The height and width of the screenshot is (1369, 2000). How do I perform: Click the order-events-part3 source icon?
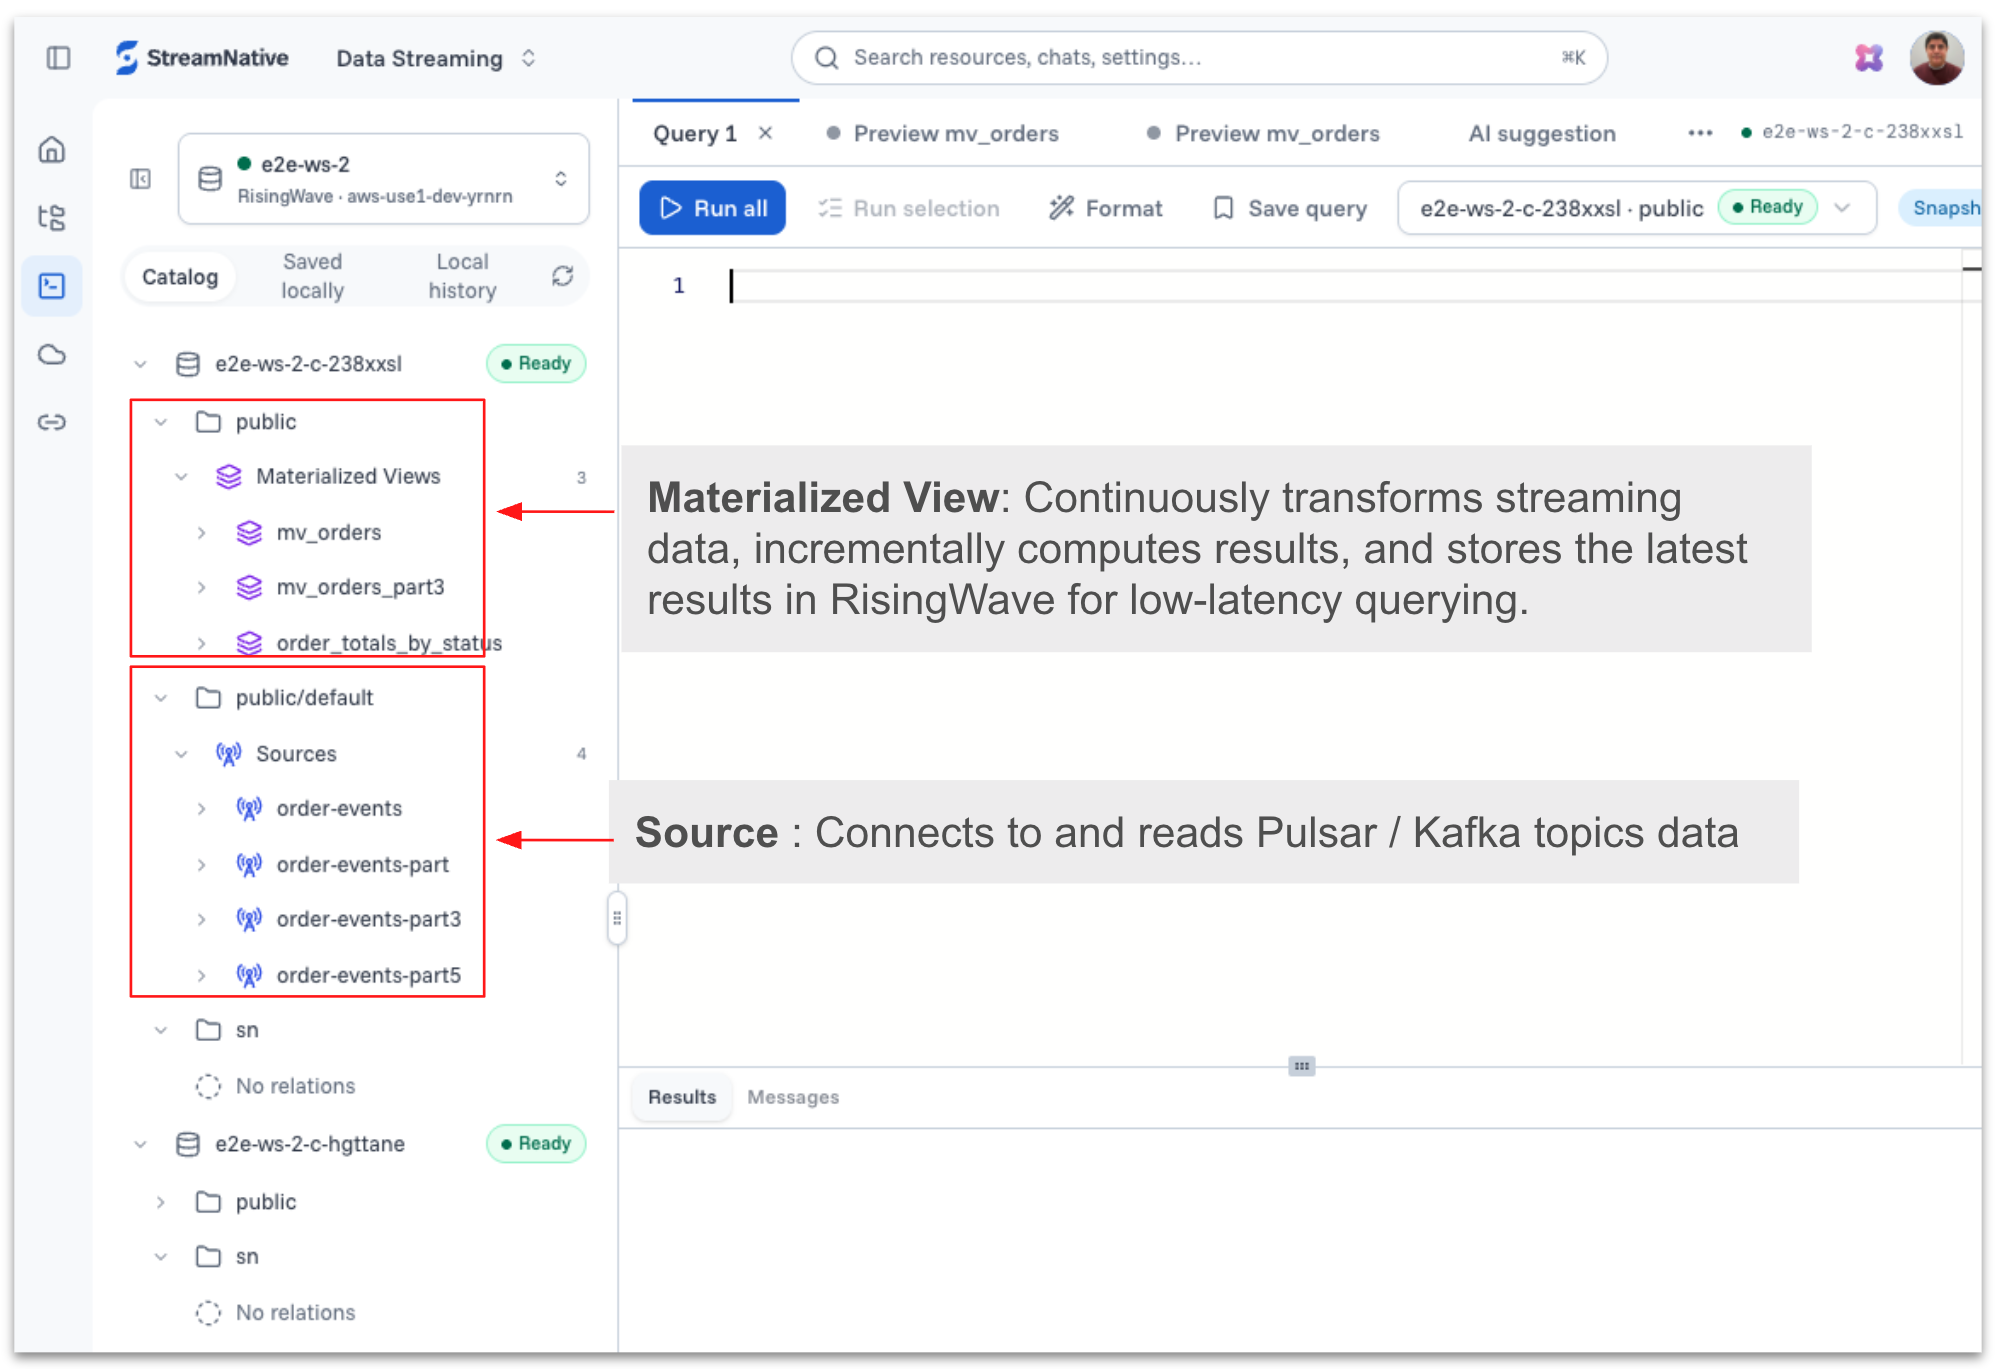249,919
